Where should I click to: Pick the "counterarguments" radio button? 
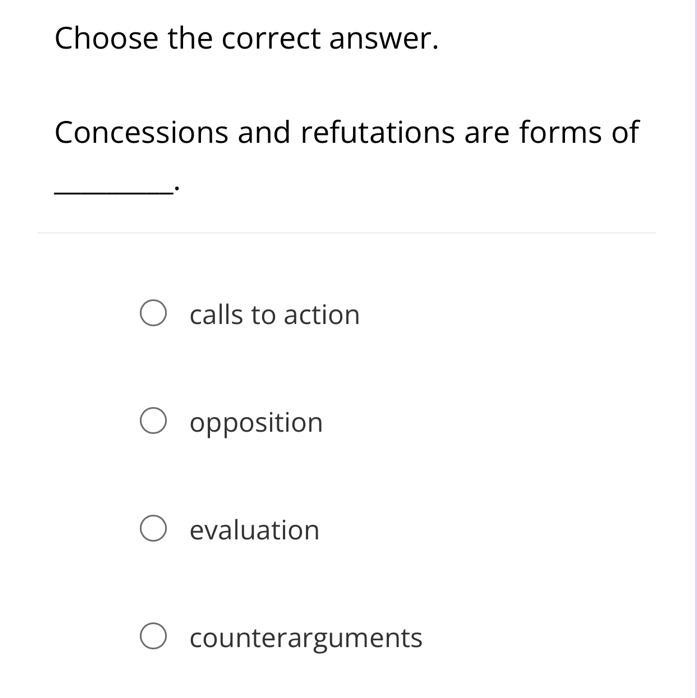coord(153,637)
